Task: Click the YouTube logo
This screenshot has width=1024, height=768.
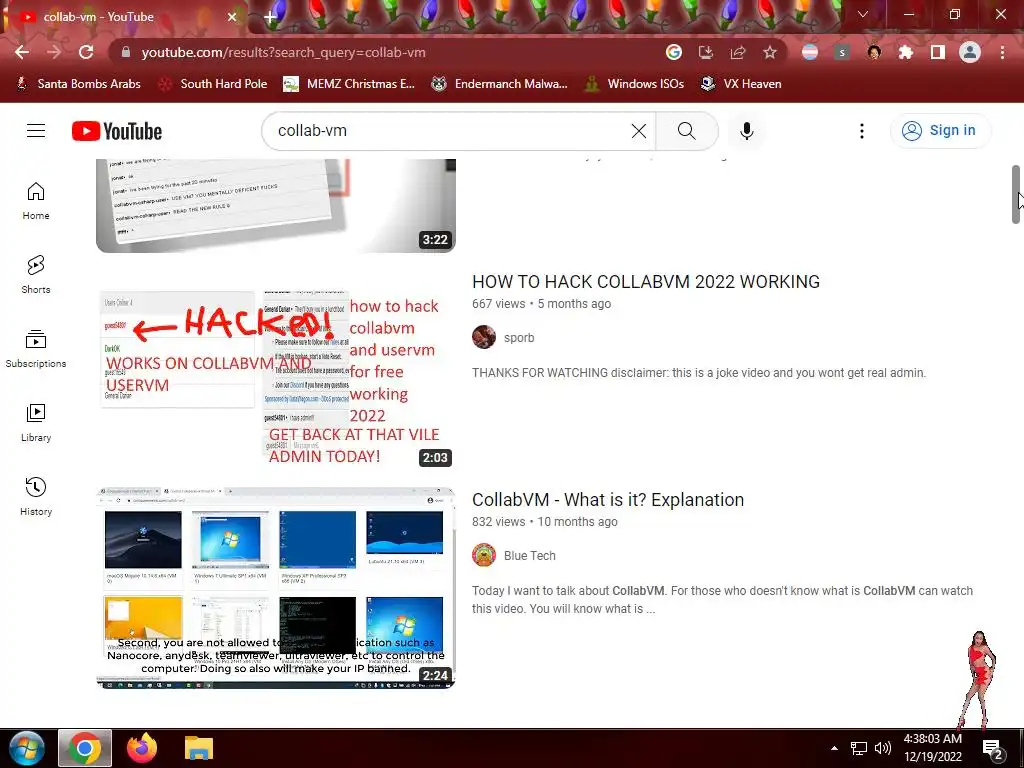Action: 117,131
